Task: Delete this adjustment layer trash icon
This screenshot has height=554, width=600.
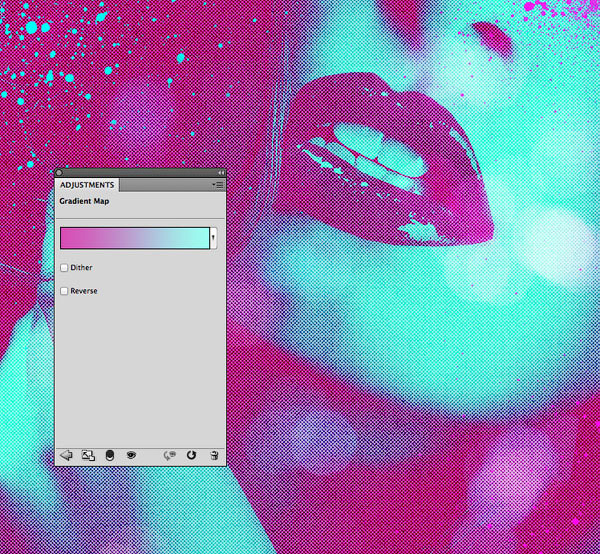Action: pyautogui.click(x=214, y=455)
